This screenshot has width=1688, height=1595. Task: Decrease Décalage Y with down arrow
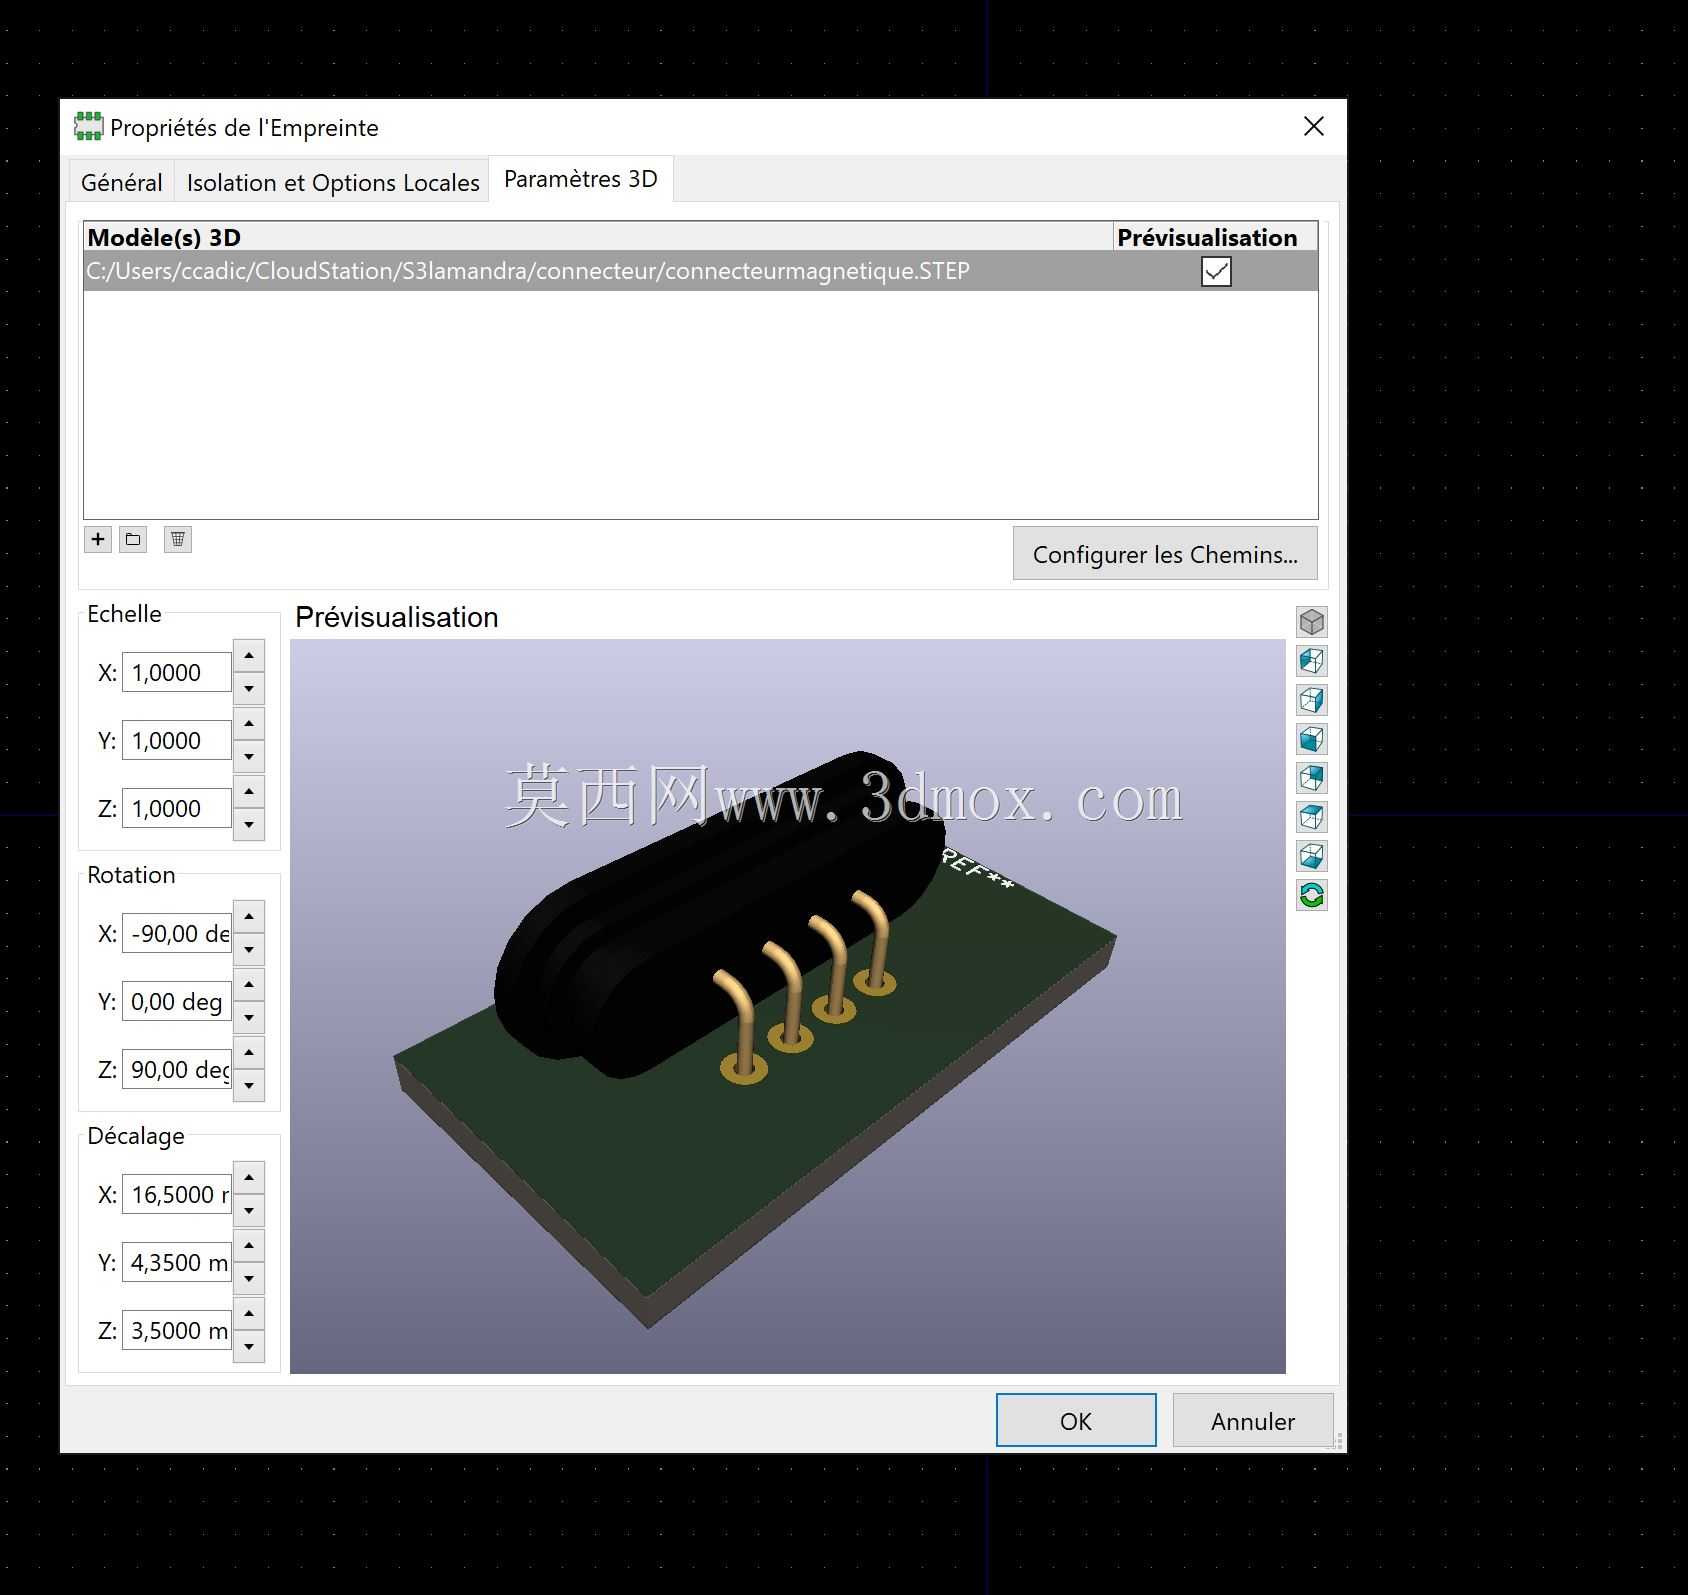[x=249, y=1278]
